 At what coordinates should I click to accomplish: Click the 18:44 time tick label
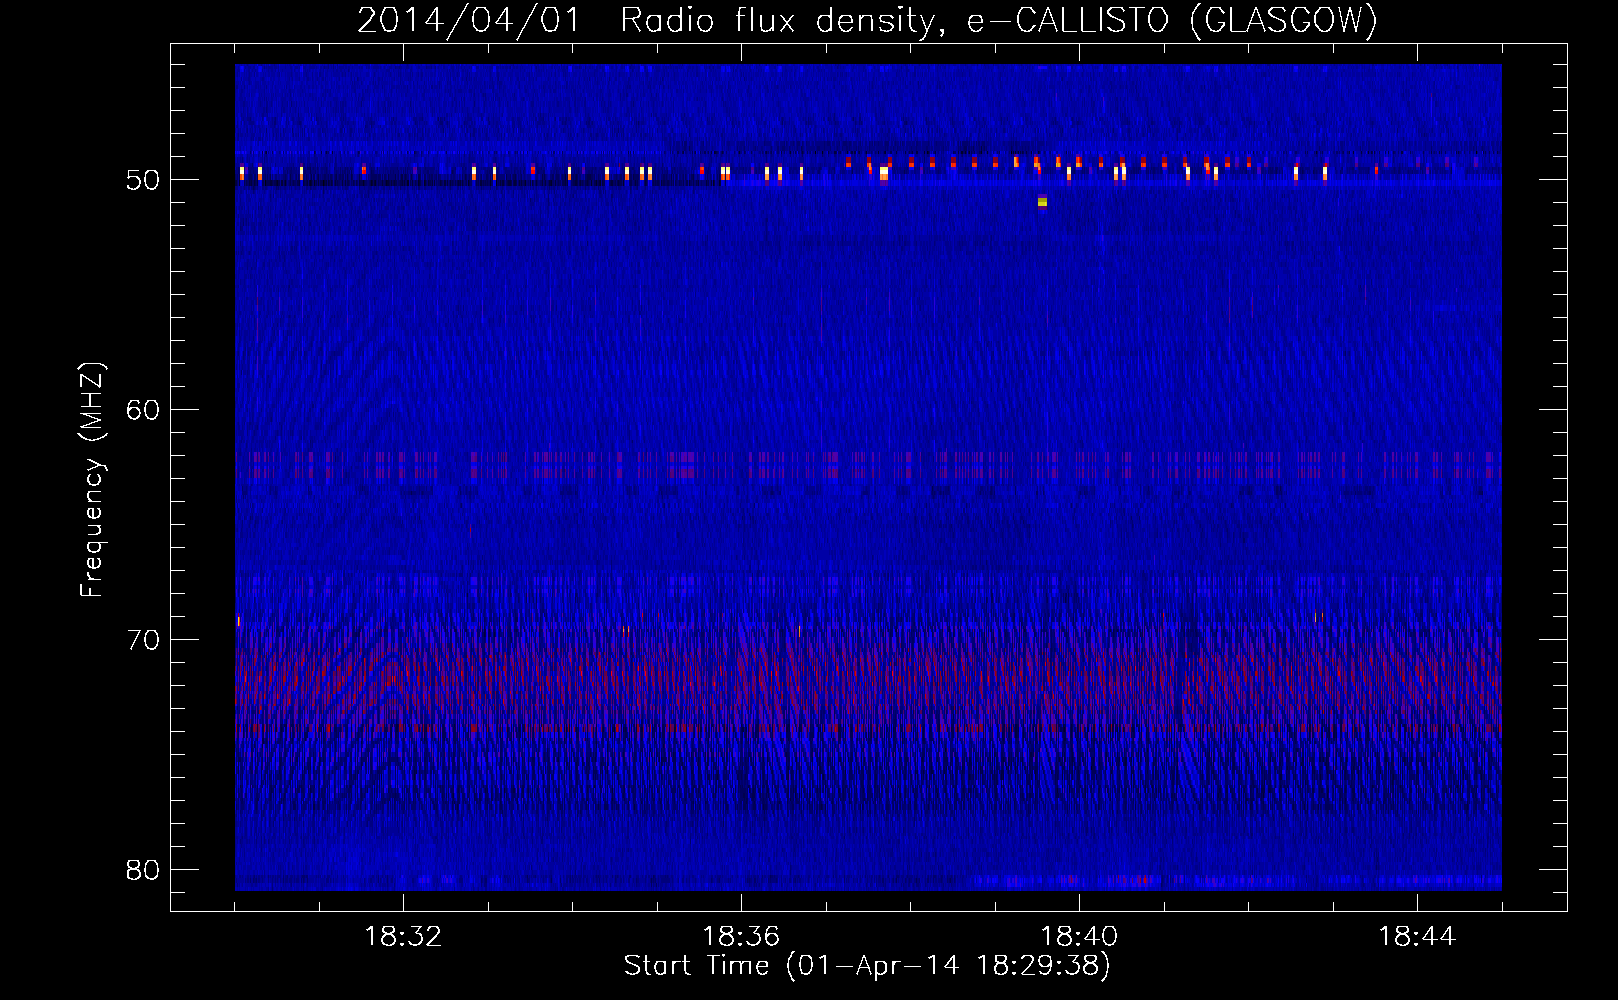coord(1417,937)
